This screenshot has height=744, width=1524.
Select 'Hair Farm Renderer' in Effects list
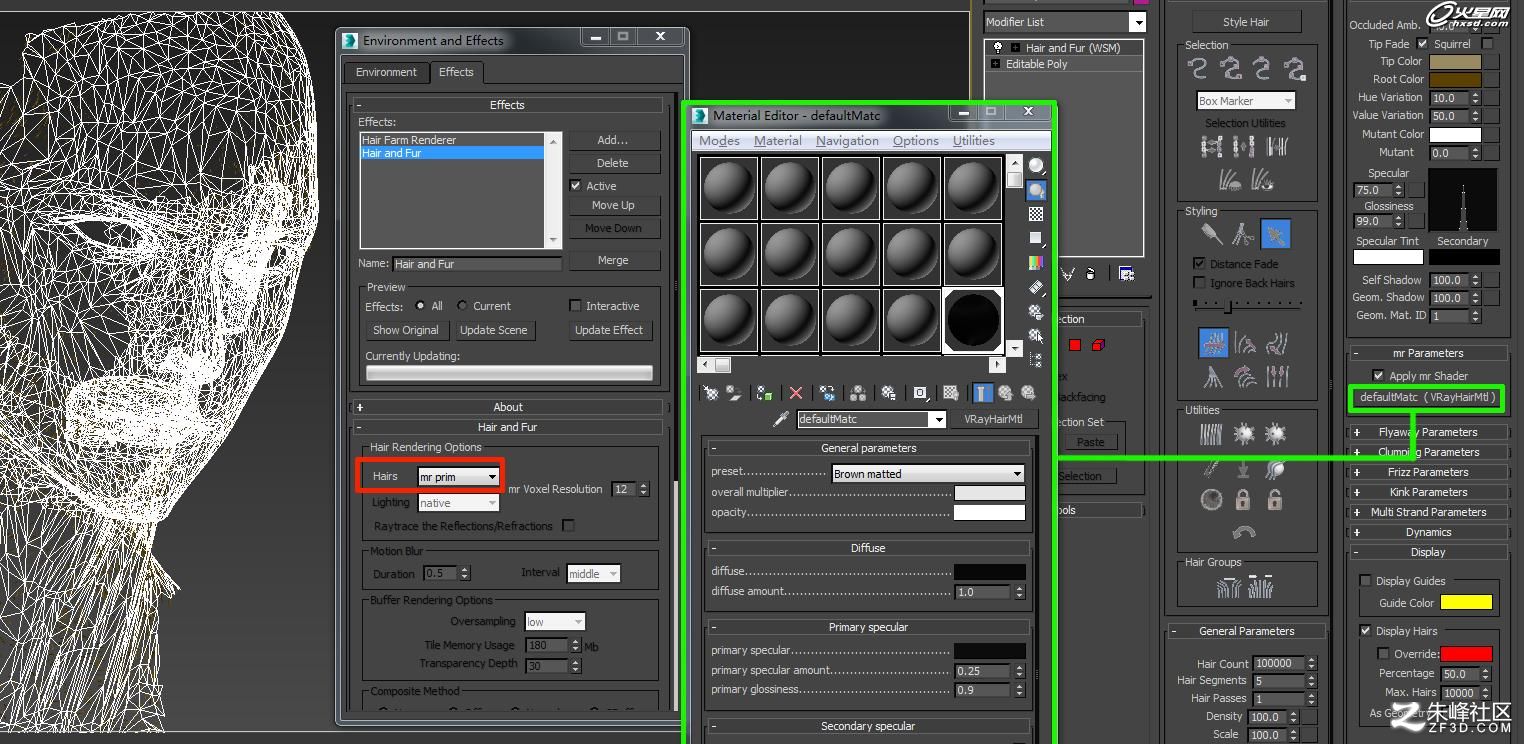click(x=452, y=140)
